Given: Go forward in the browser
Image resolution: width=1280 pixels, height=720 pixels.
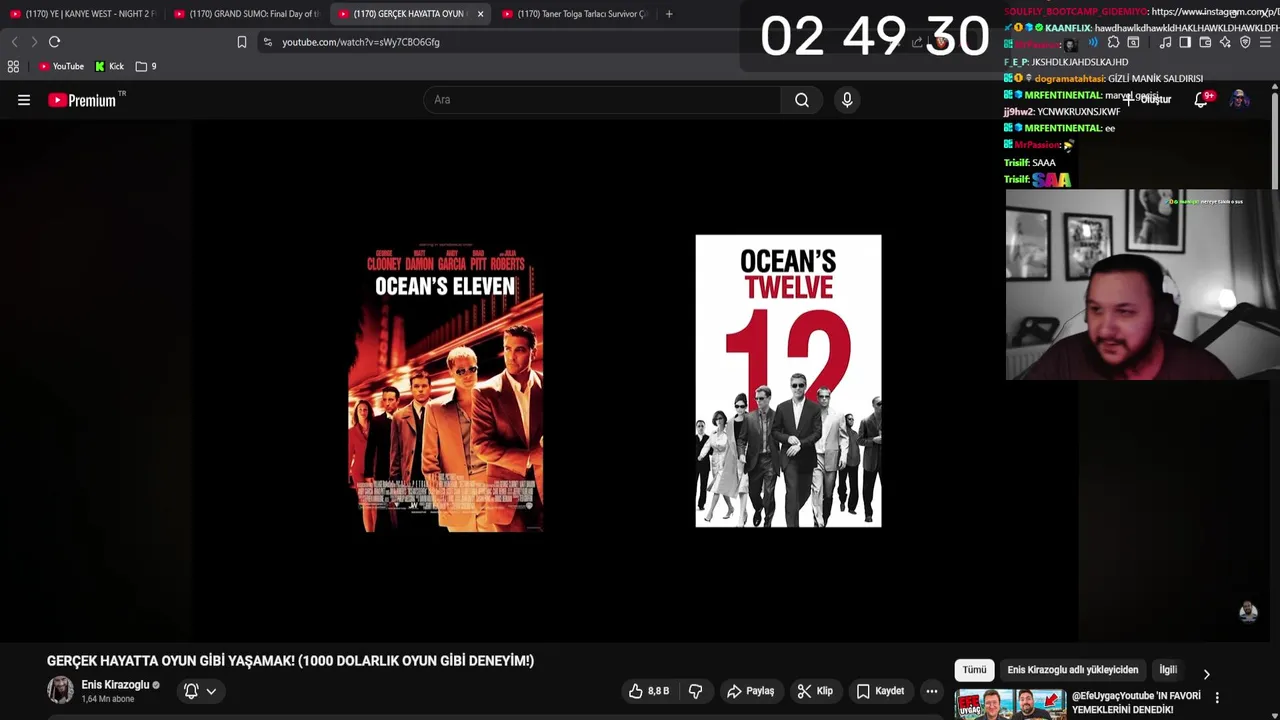Looking at the screenshot, I should click(34, 42).
